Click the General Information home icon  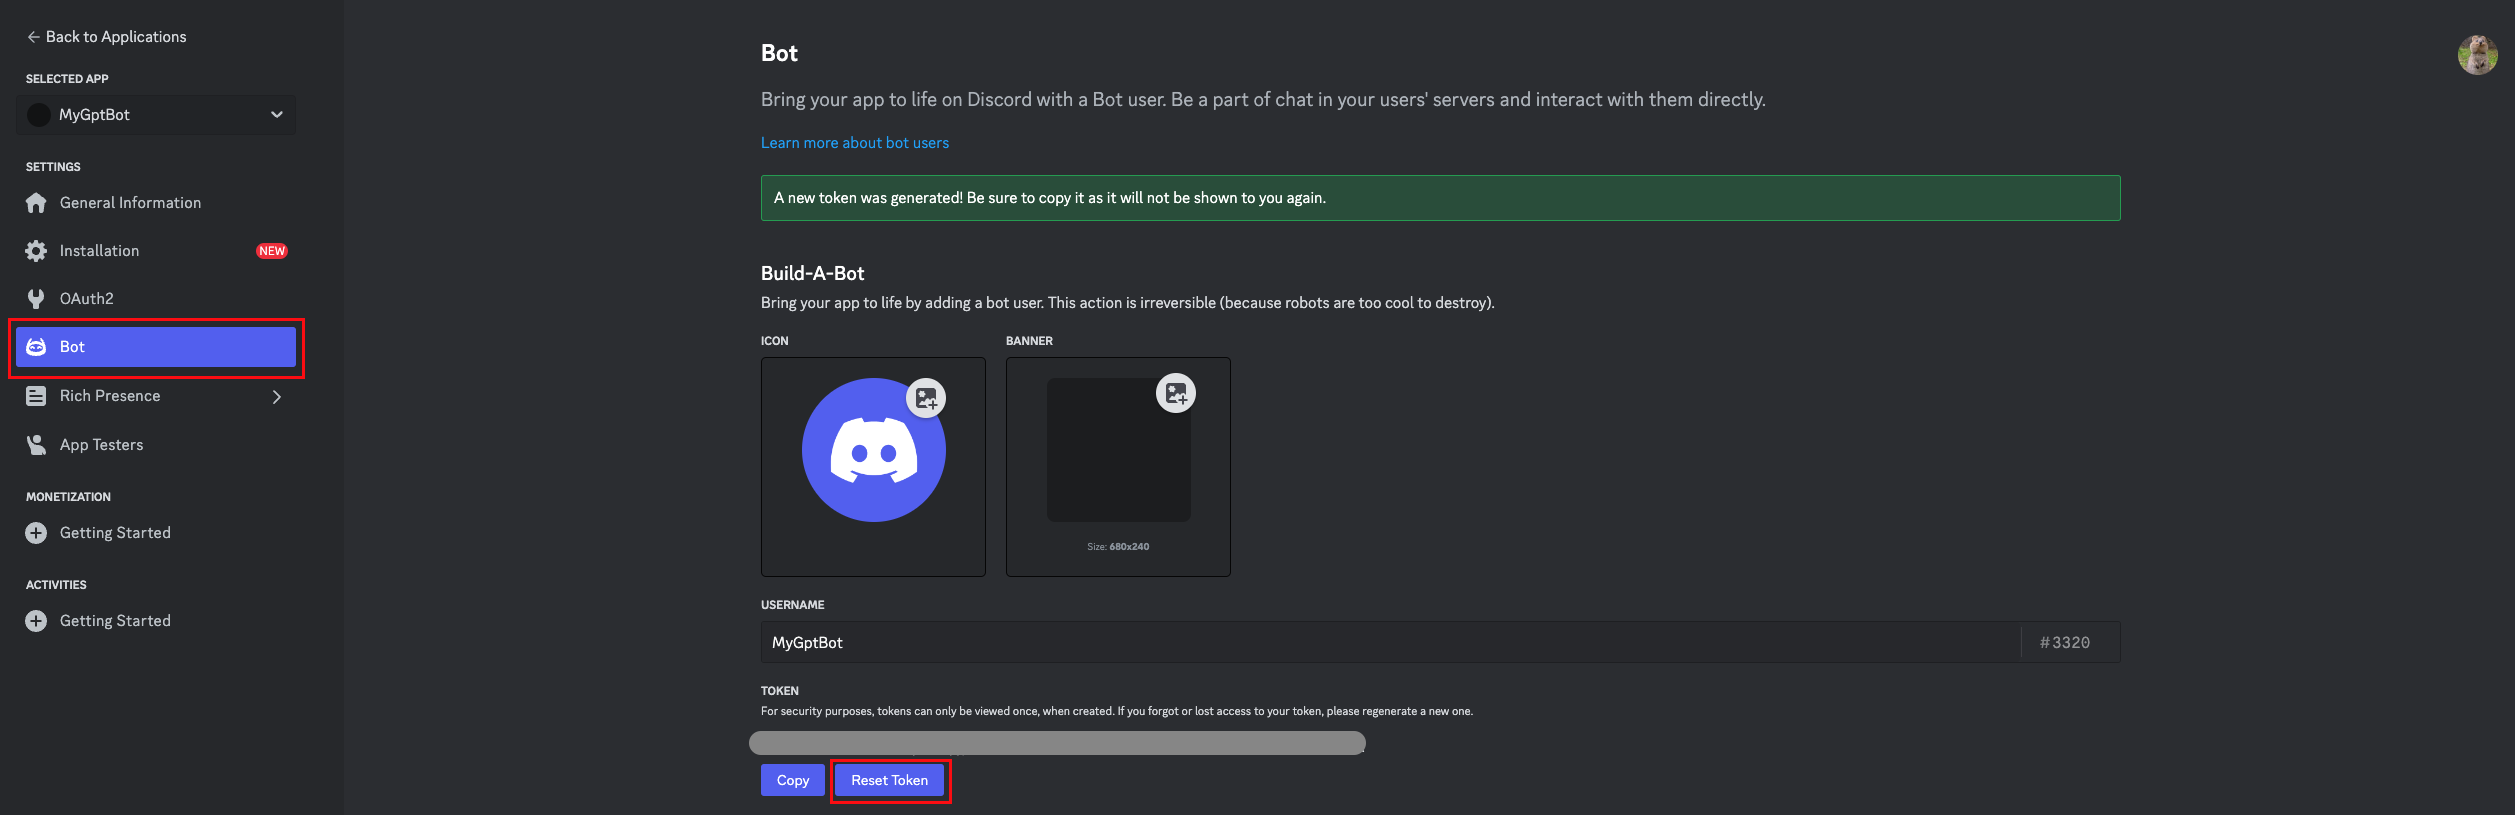[36, 203]
